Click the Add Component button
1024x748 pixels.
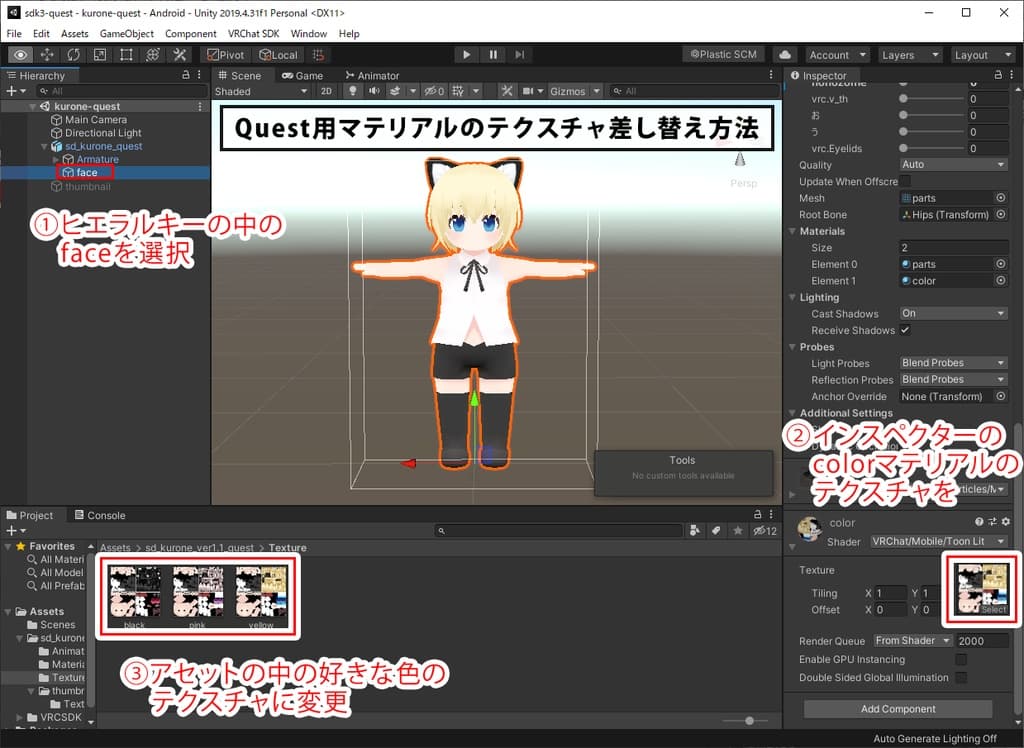click(897, 709)
